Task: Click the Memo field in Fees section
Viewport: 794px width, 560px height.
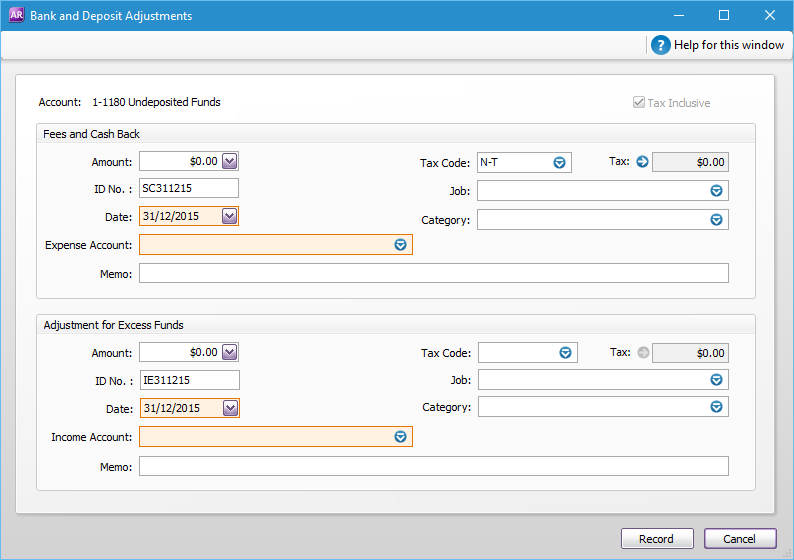Action: click(433, 274)
